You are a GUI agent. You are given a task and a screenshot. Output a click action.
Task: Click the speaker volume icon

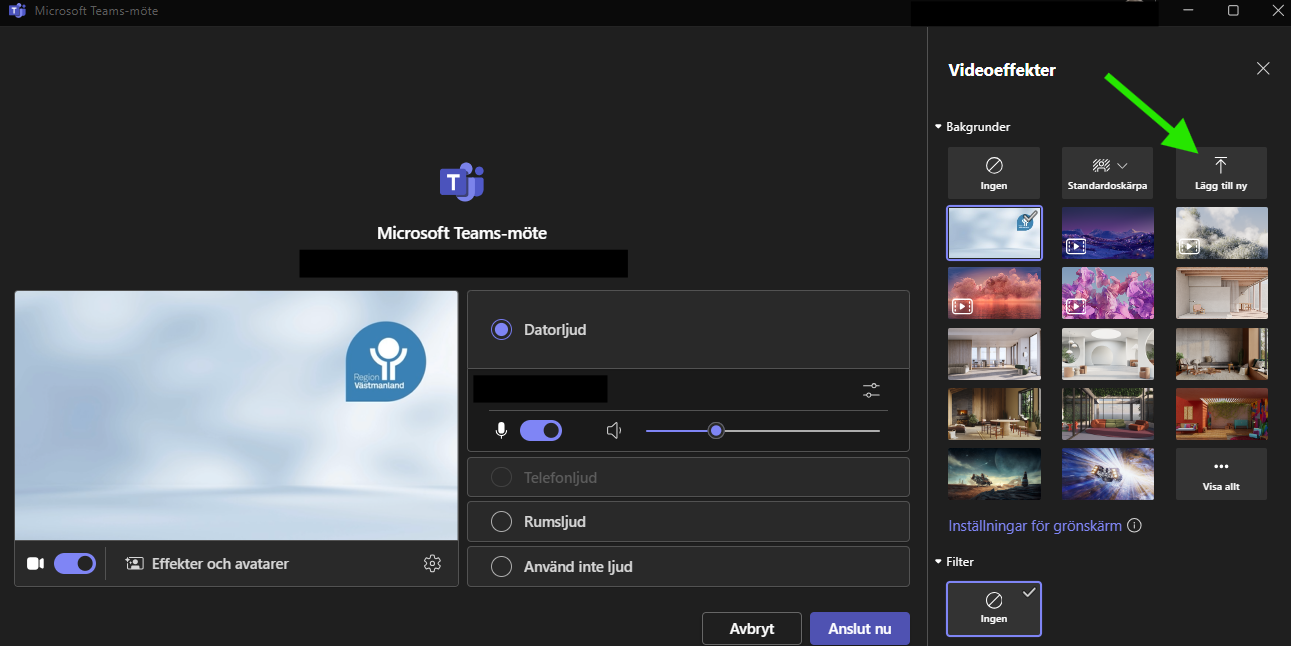click(614, 431)
